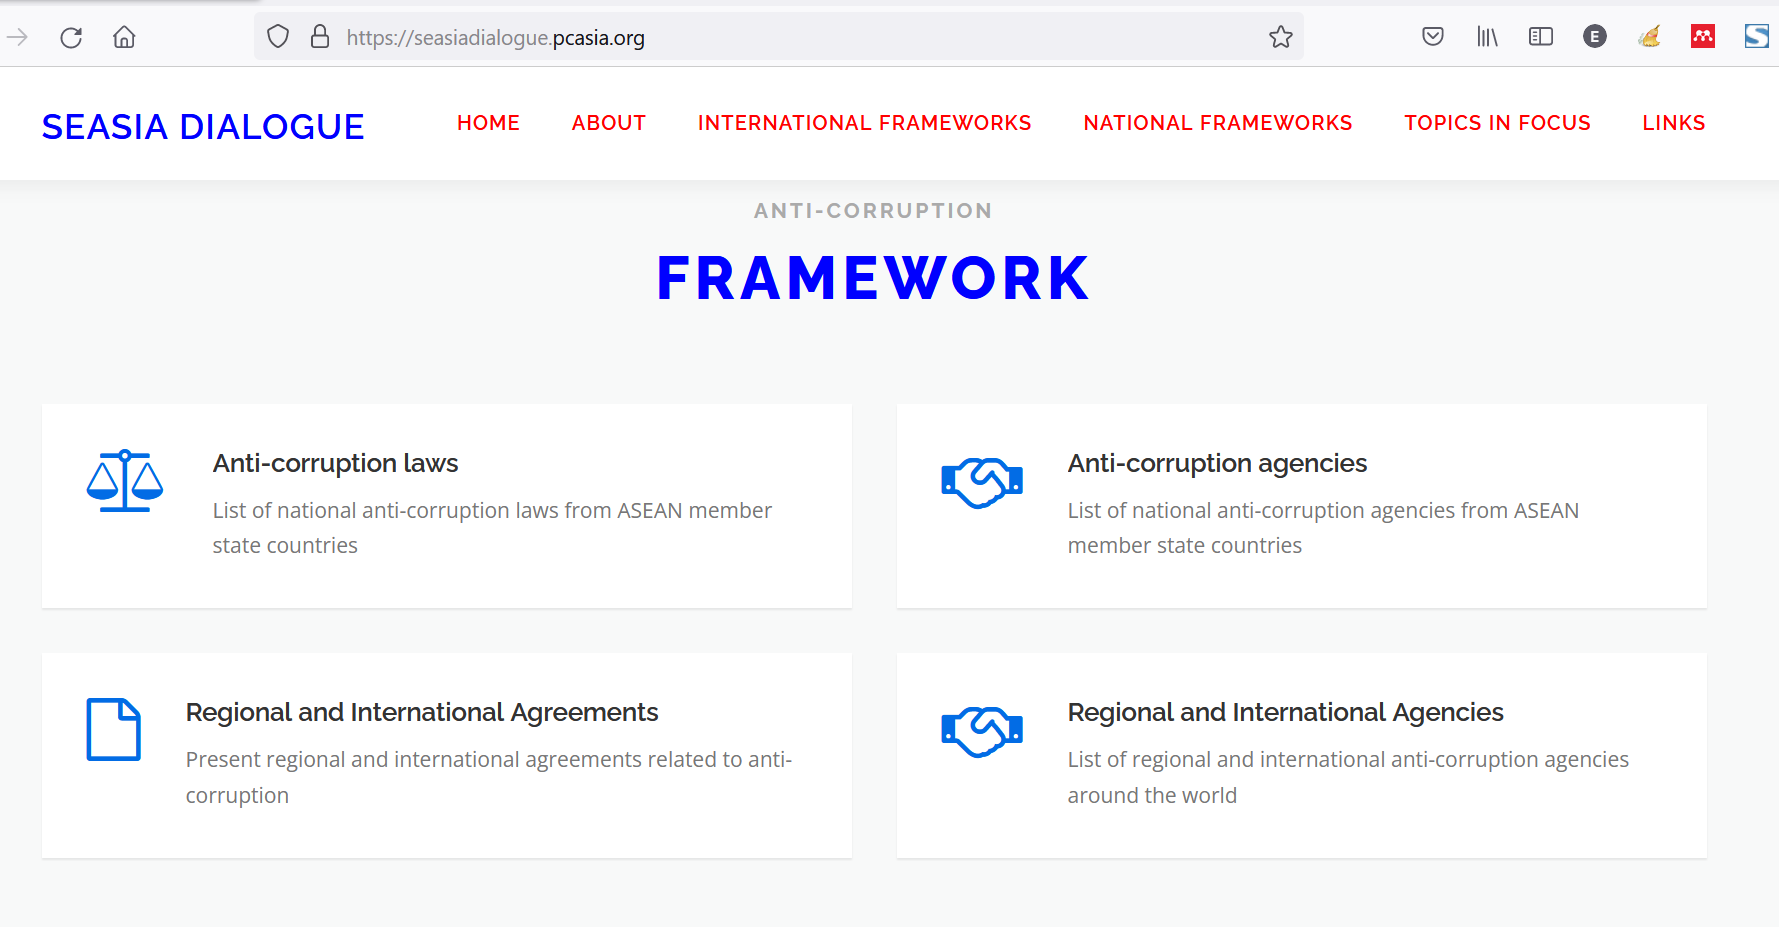Image resolution: width=1779 pixels, height=927 pixels.
Task: Open the red Mendeley extension icon
Action: (x=1703, y=37)
